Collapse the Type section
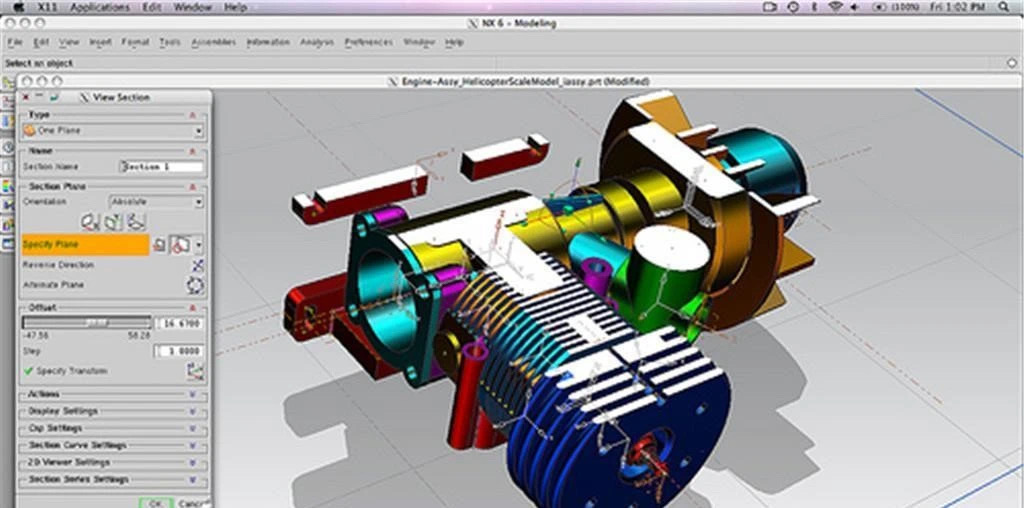Image resolution: width=1024 pixels, height=508 pixels. pyautogui.click(x=193, y=115)
